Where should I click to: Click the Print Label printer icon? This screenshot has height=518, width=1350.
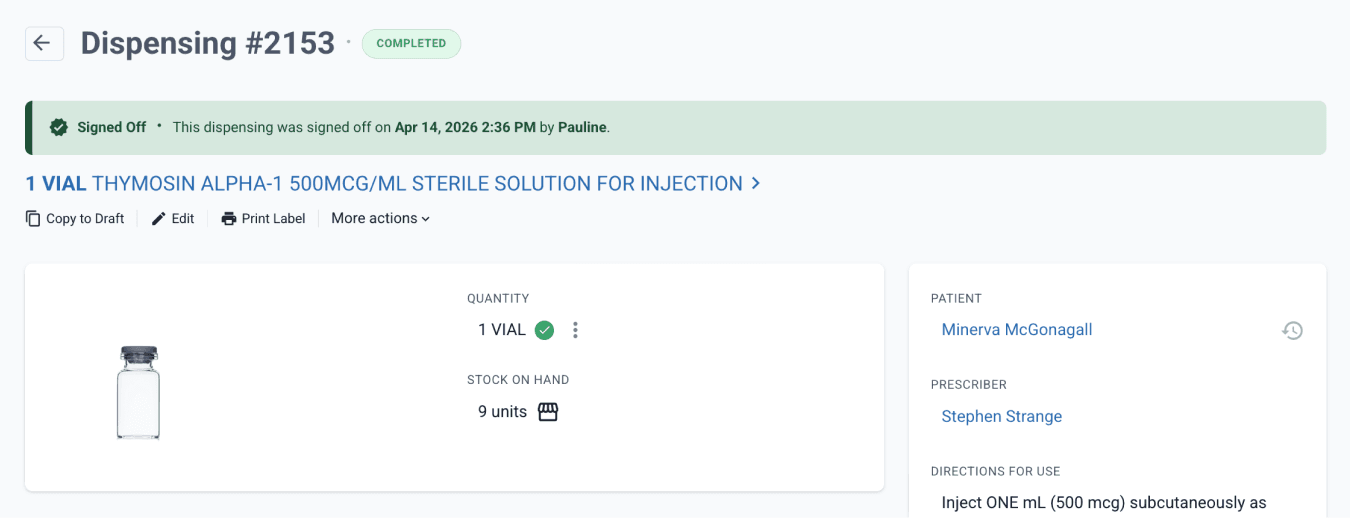[x=229, y=218]
